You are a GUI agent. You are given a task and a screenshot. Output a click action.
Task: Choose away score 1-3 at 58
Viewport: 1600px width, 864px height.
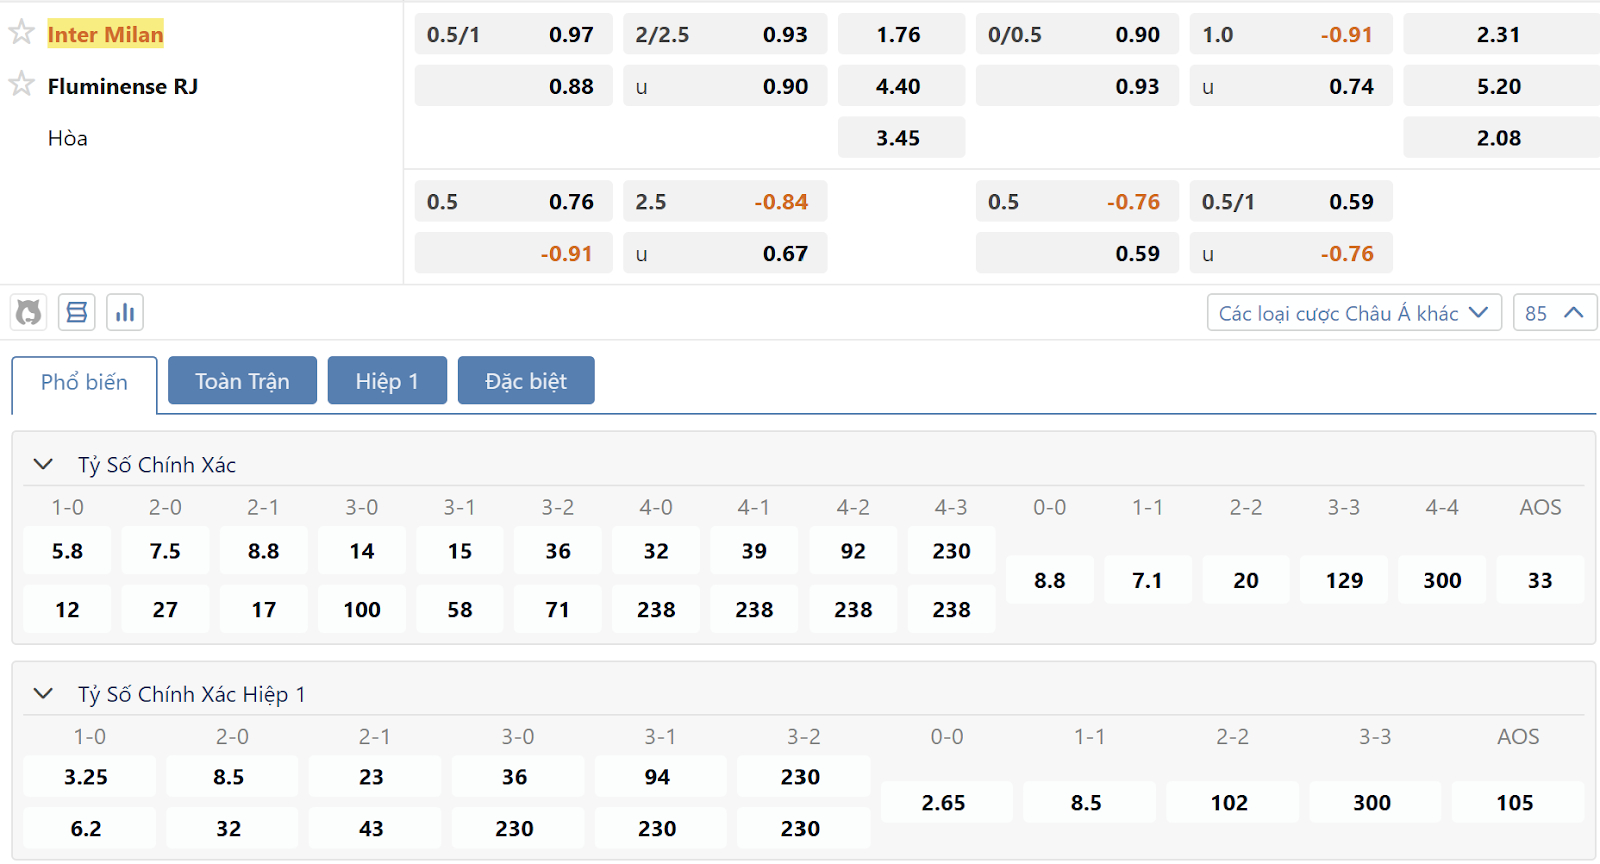click(x=460, y=609)
